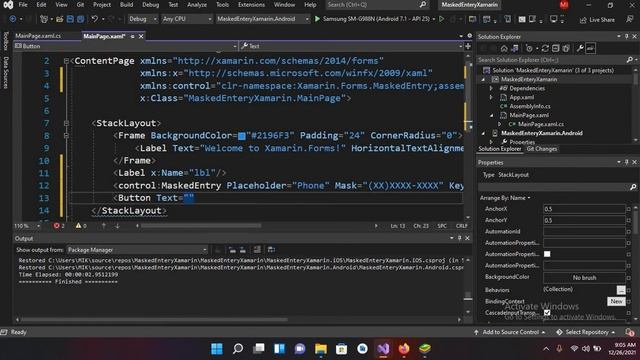Viewport: 640px width, 360px height.
Task: Open the Text member navigation dropdown
Action: click(x=351, y=46)
